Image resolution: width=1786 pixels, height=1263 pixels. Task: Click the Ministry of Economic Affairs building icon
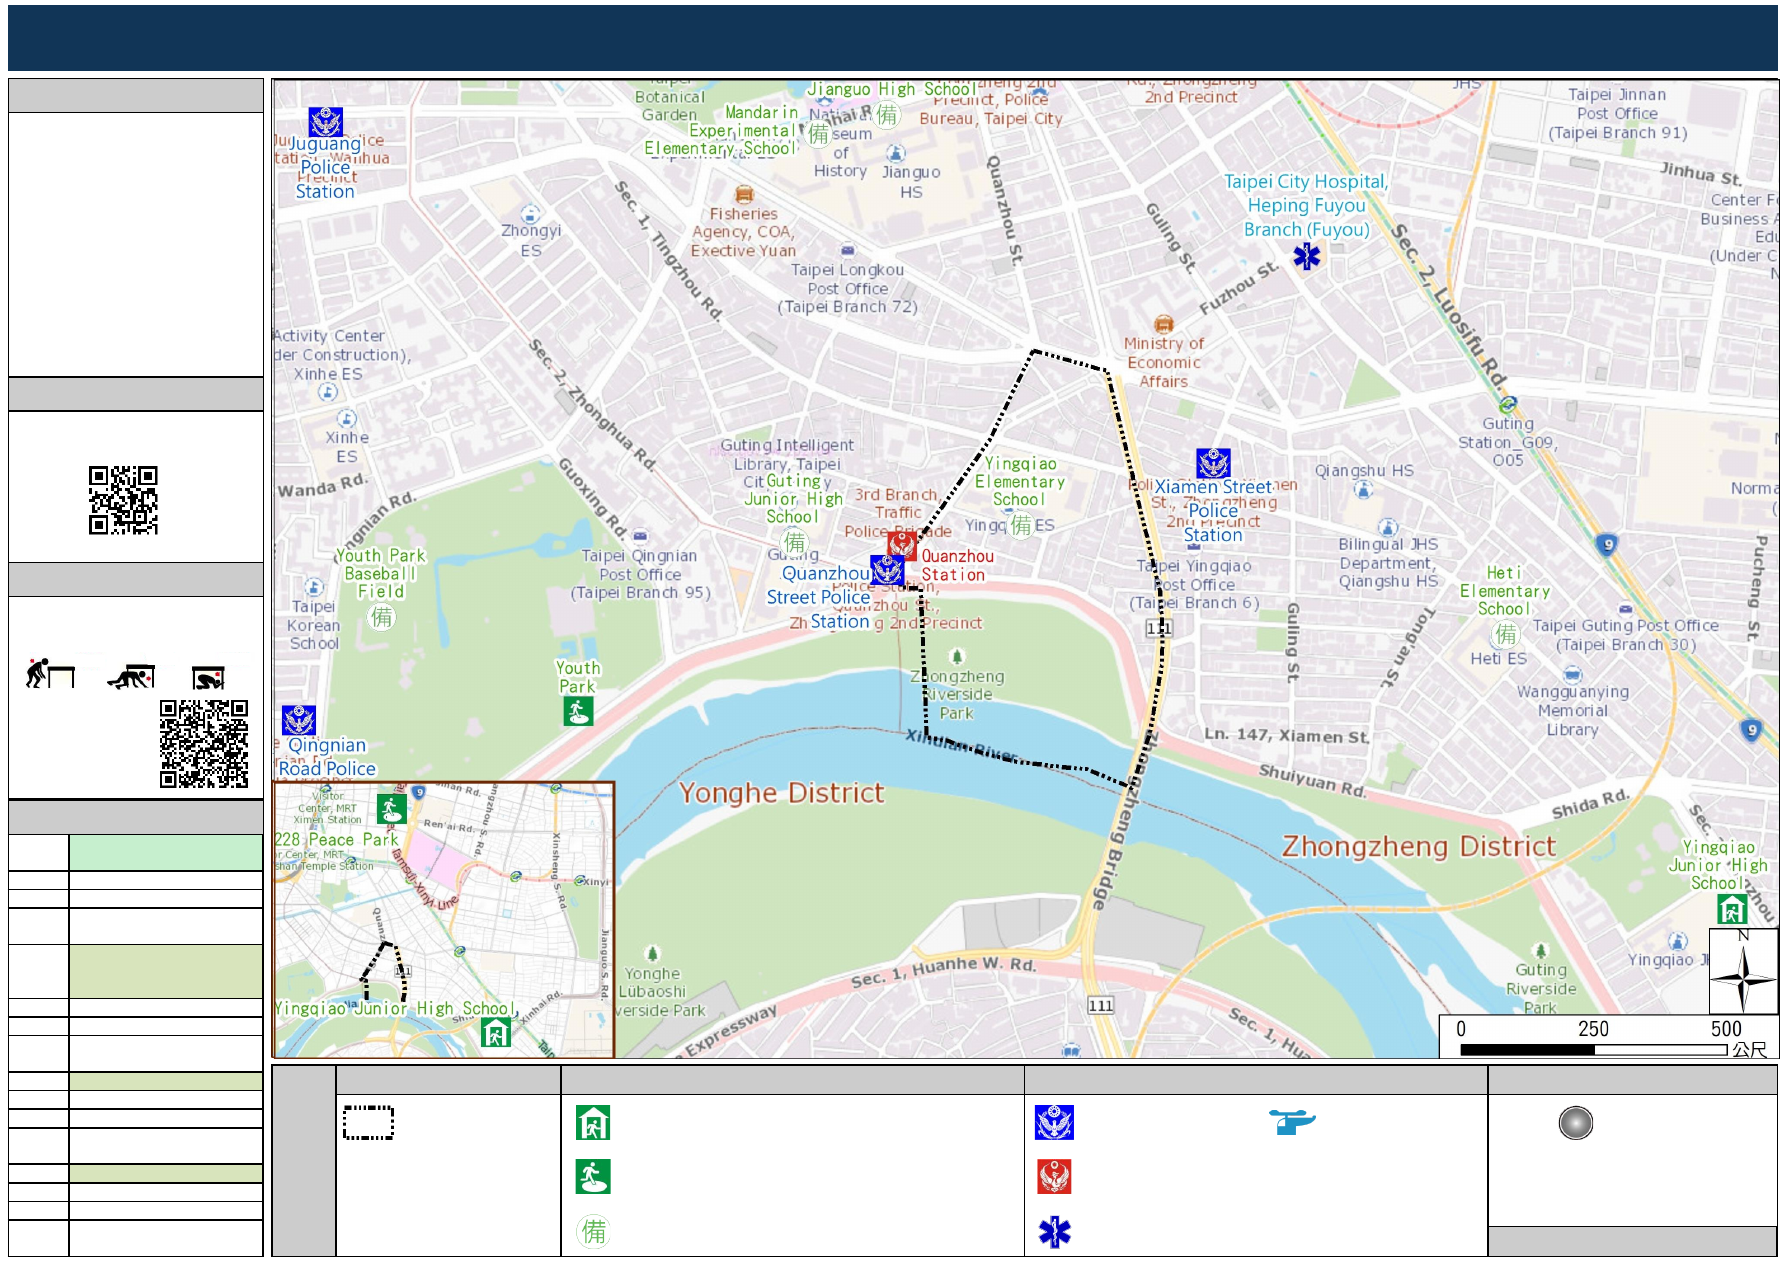[x=1164, y=324]
